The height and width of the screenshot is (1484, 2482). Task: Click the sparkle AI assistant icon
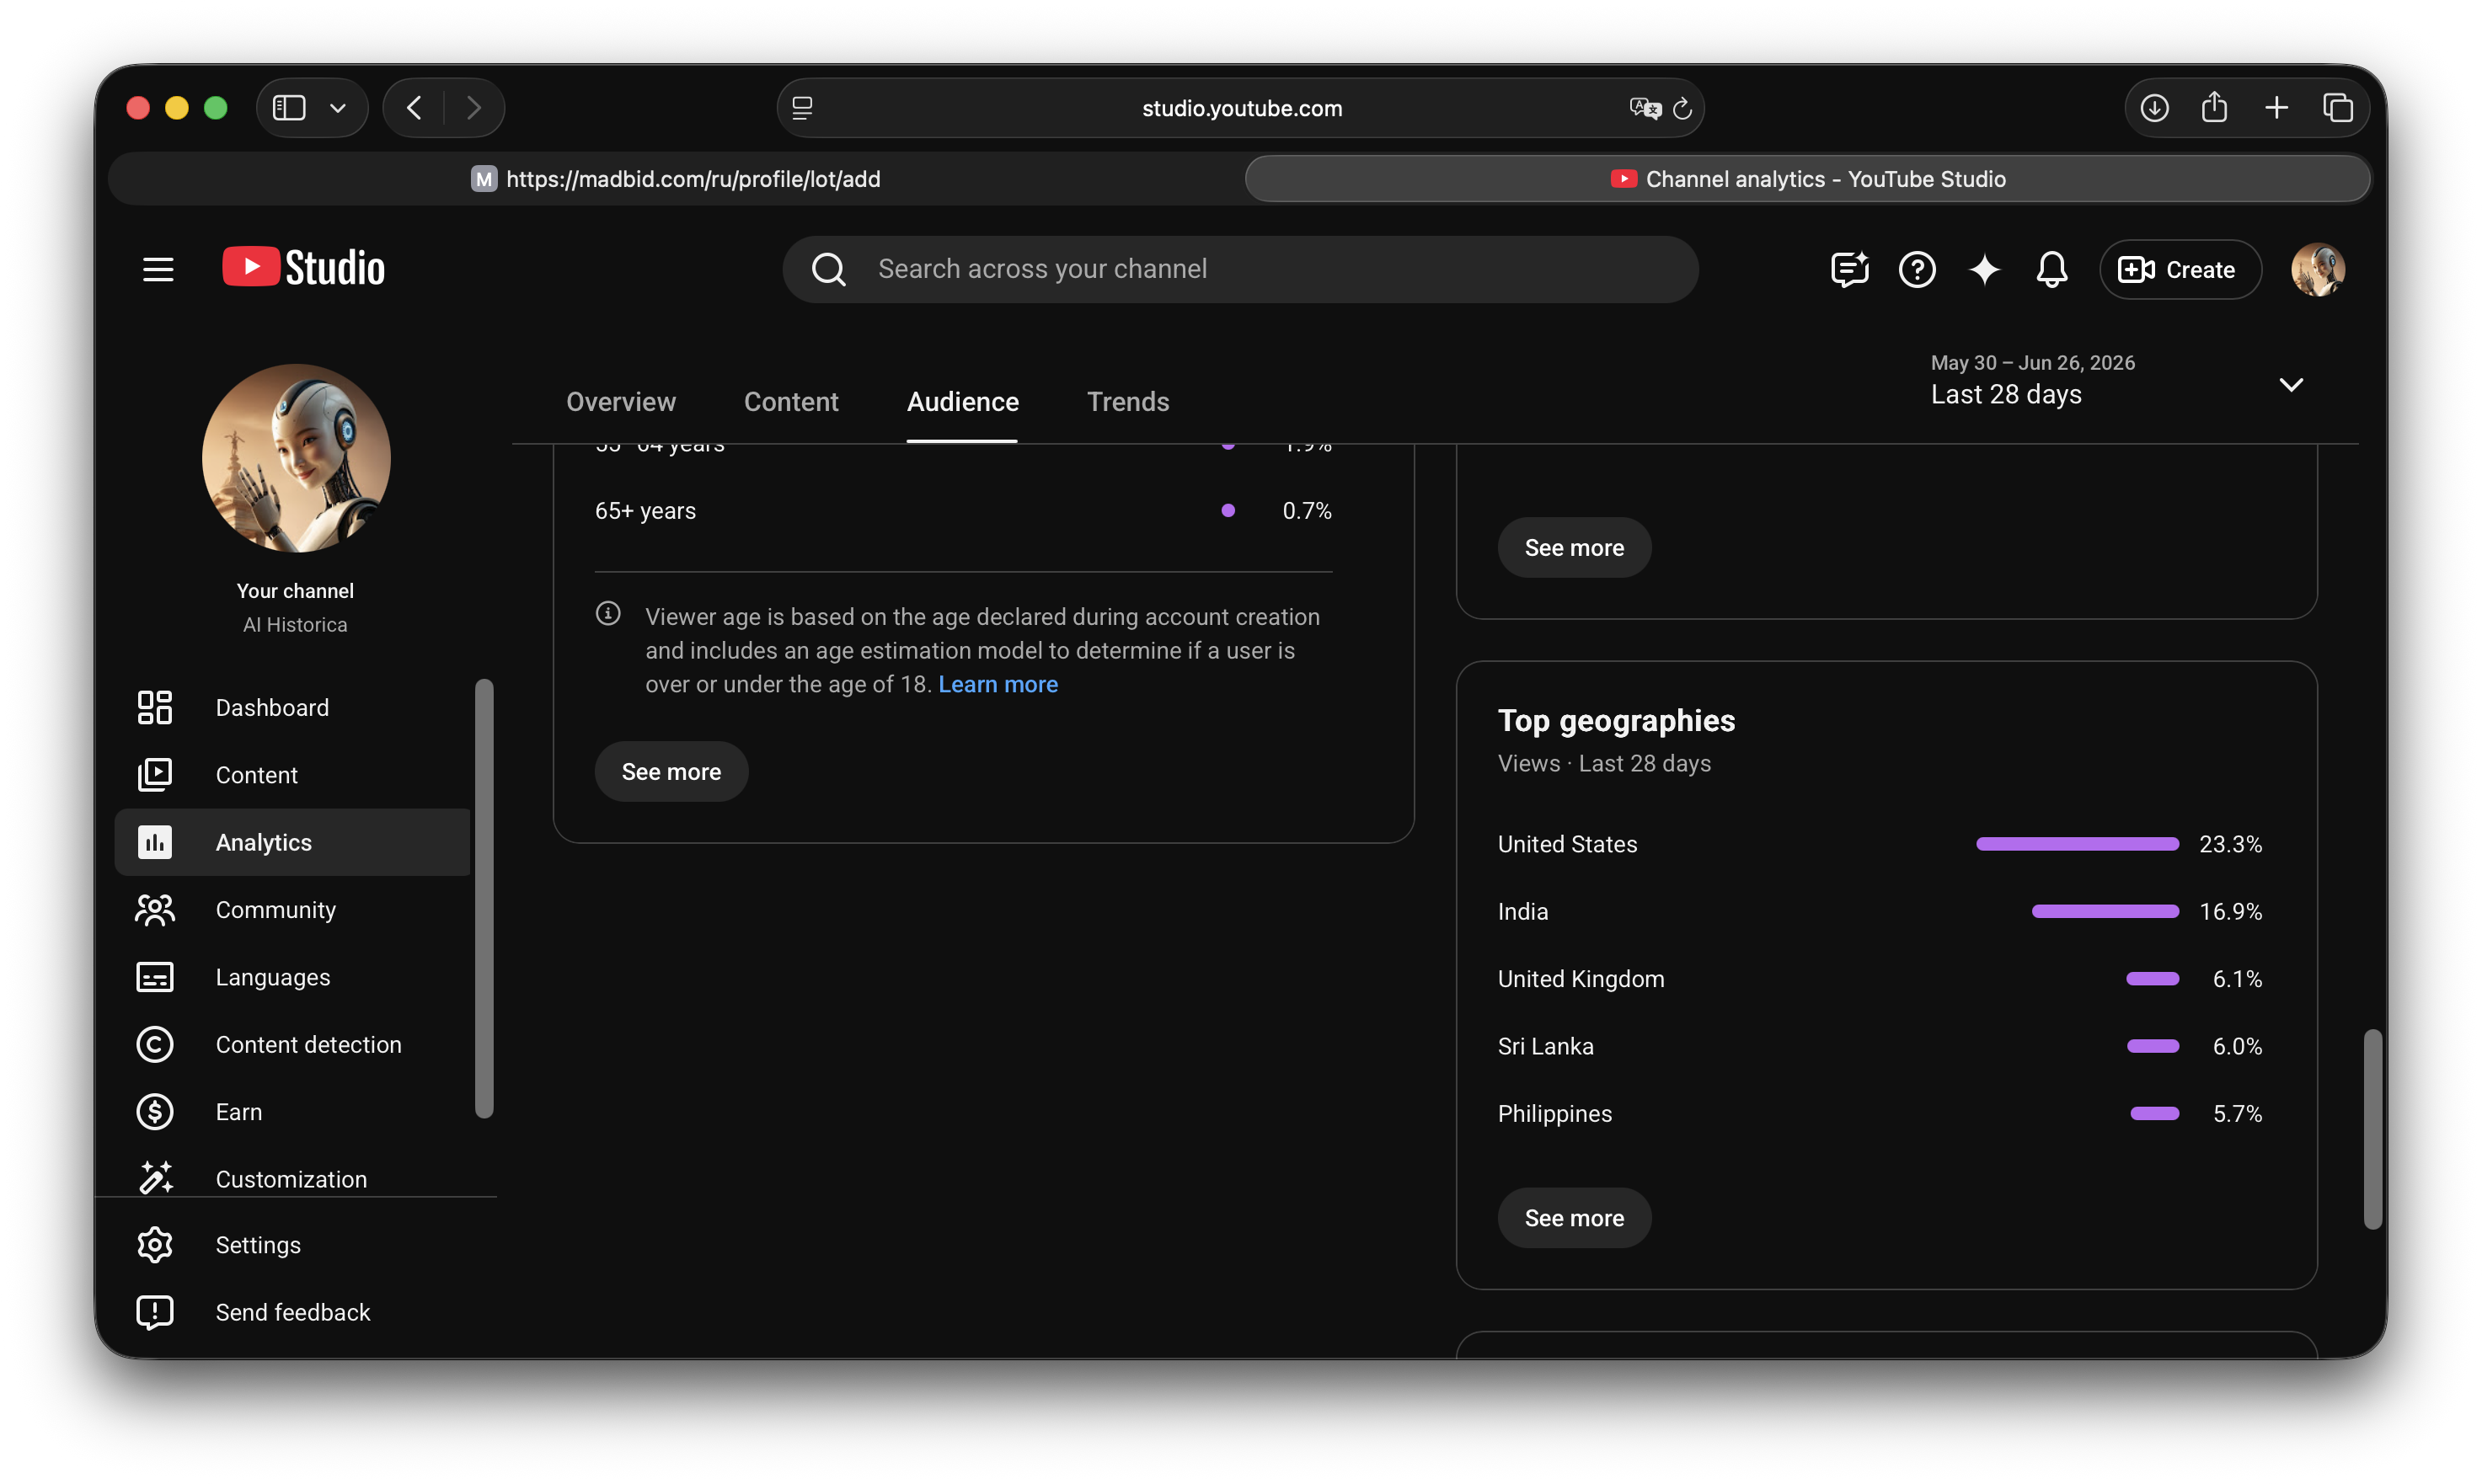pyautogui.click(x=1984, y=269)
